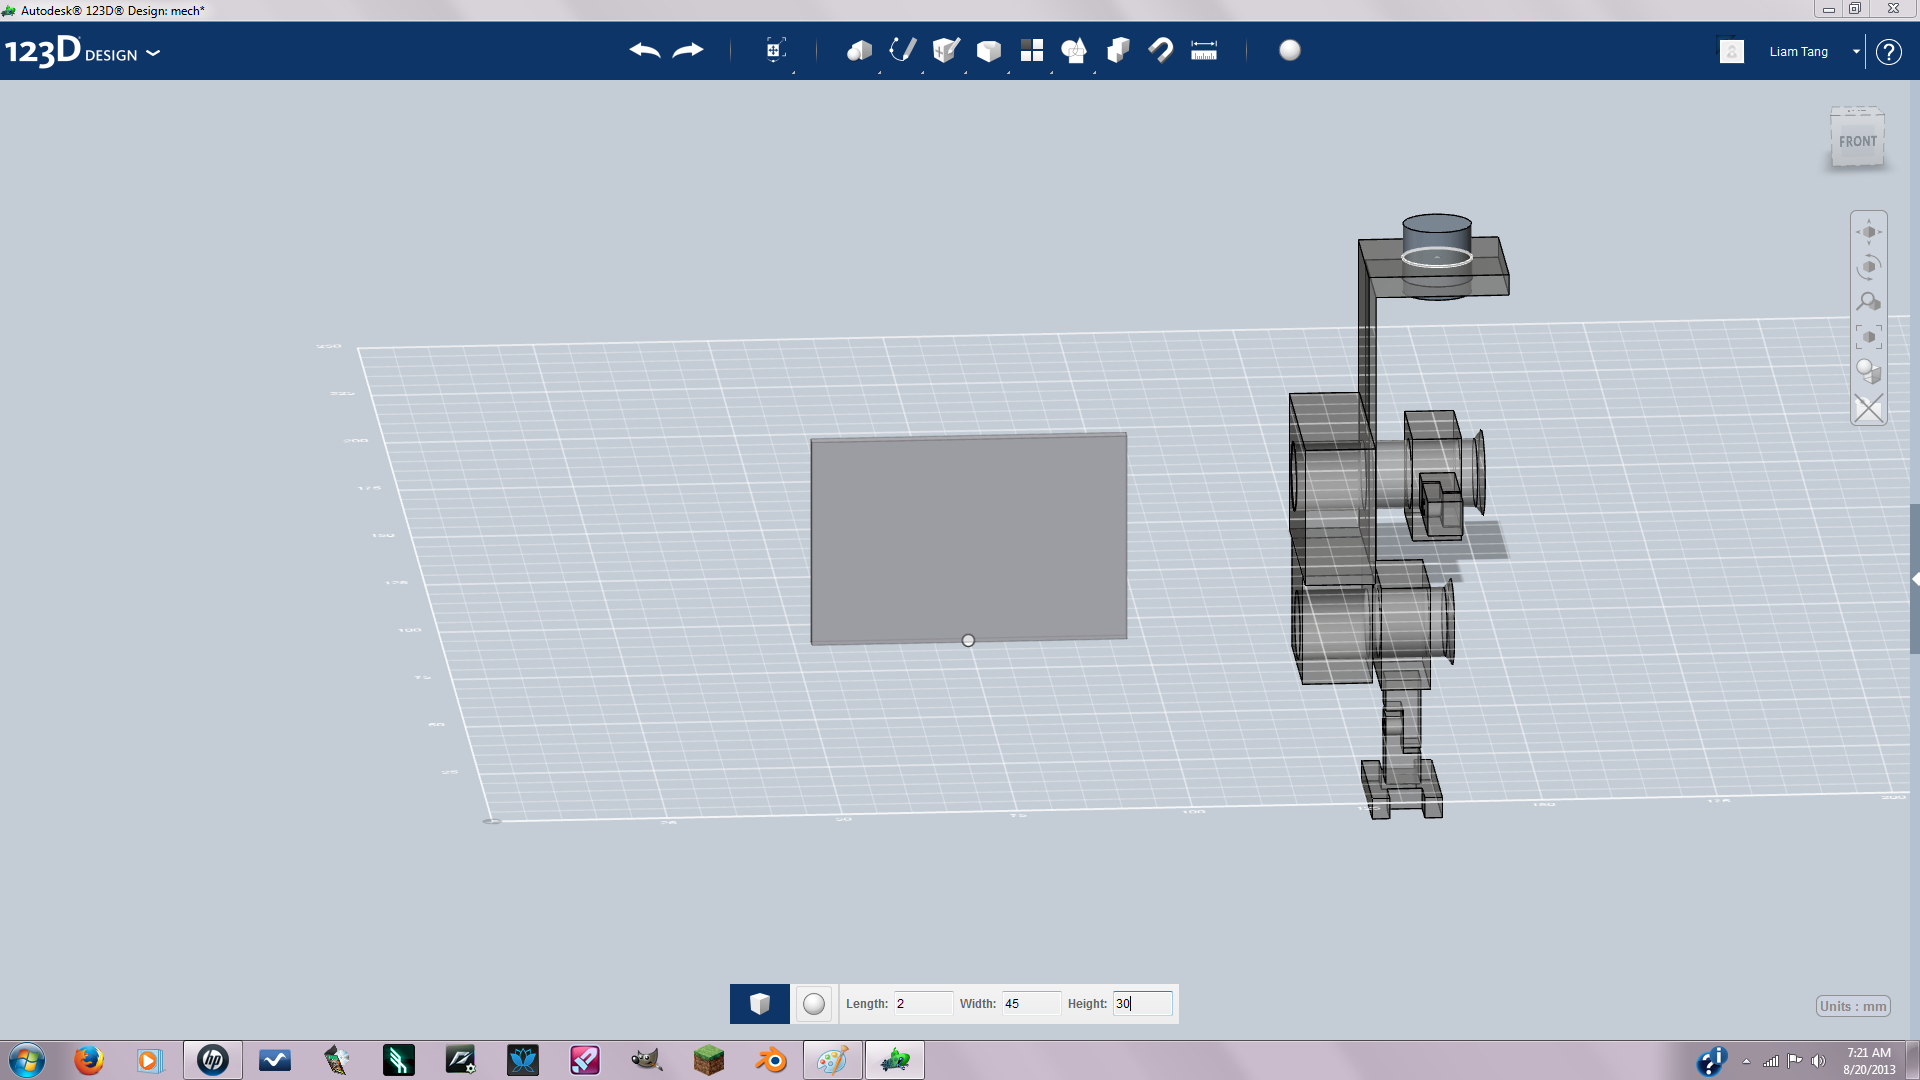1920x1080 pixels.
Task: Open the Construct tool
Action: click(946, 50)
